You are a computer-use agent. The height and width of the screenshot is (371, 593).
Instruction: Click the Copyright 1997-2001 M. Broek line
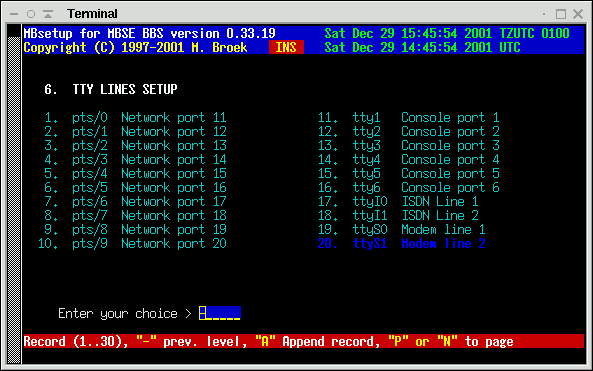coord(135,47)
